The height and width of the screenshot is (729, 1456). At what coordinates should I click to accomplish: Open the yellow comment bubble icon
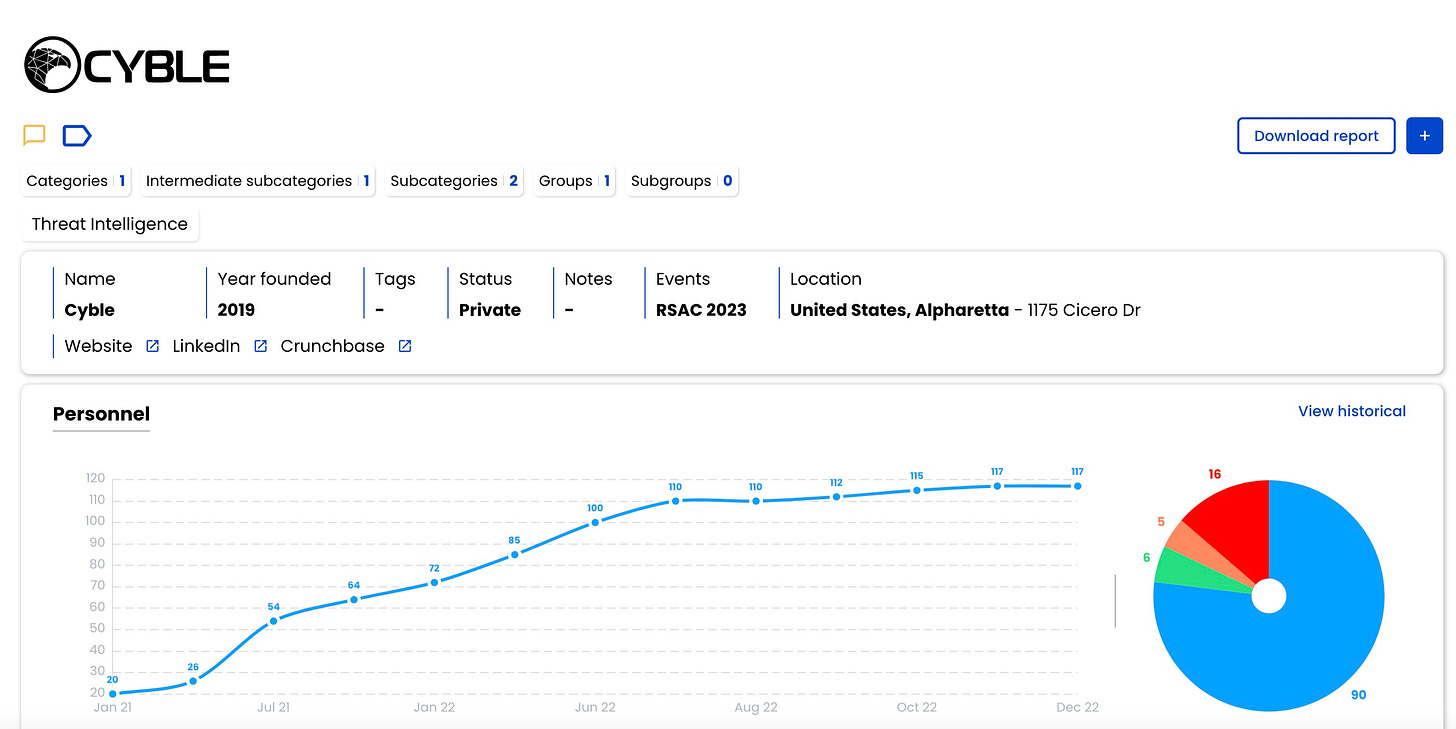click(x=35, y=135)
